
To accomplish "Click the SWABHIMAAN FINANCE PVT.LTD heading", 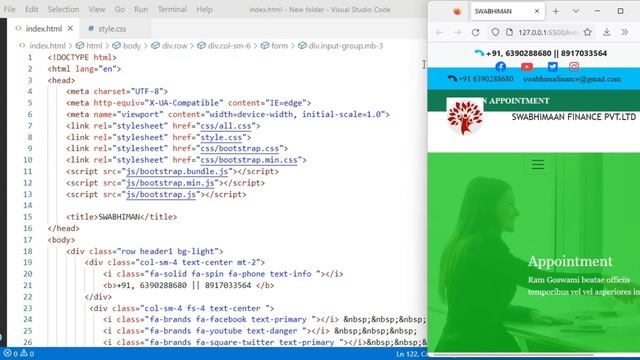I will 573,117.
